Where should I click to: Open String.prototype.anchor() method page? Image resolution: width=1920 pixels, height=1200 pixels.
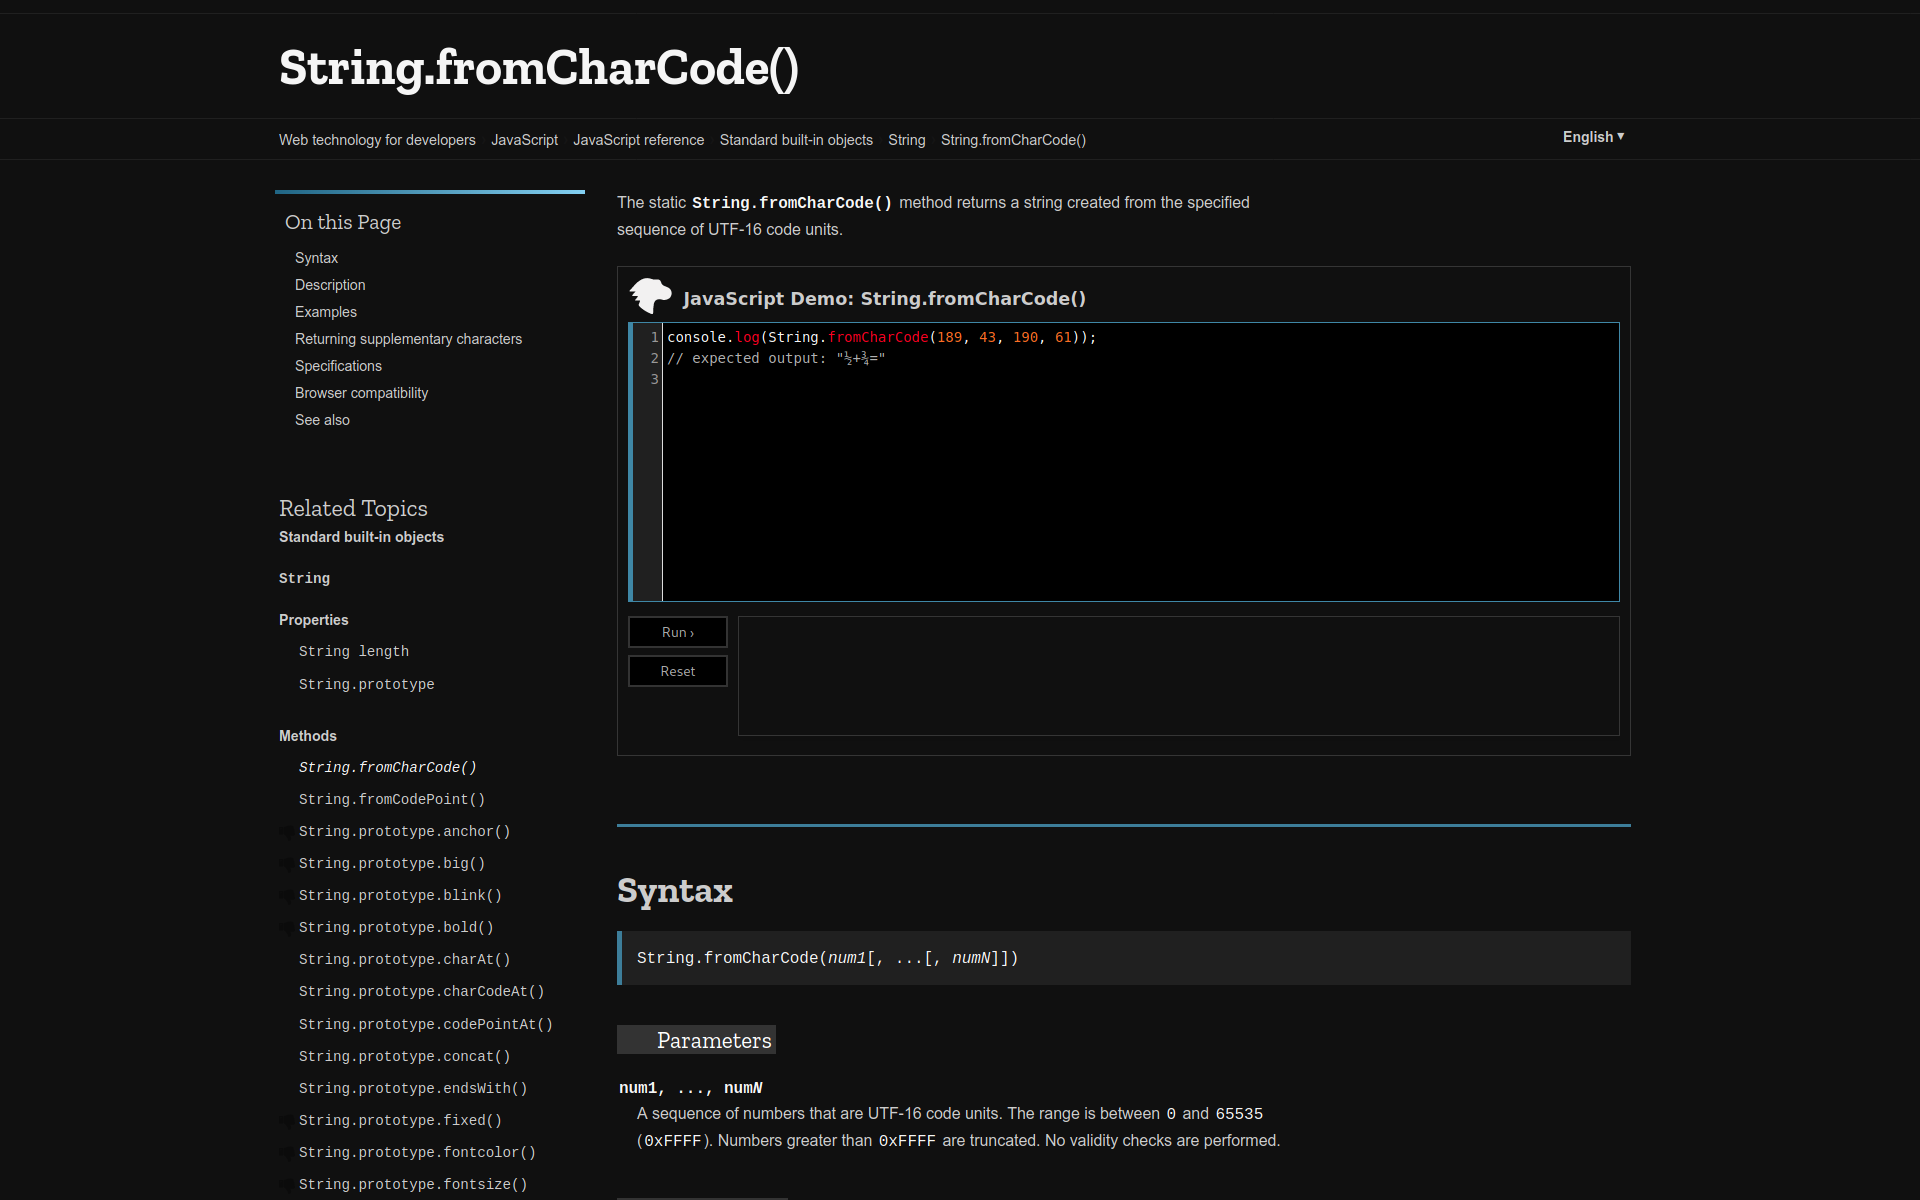pyautogui.click(x=404, y=831)
